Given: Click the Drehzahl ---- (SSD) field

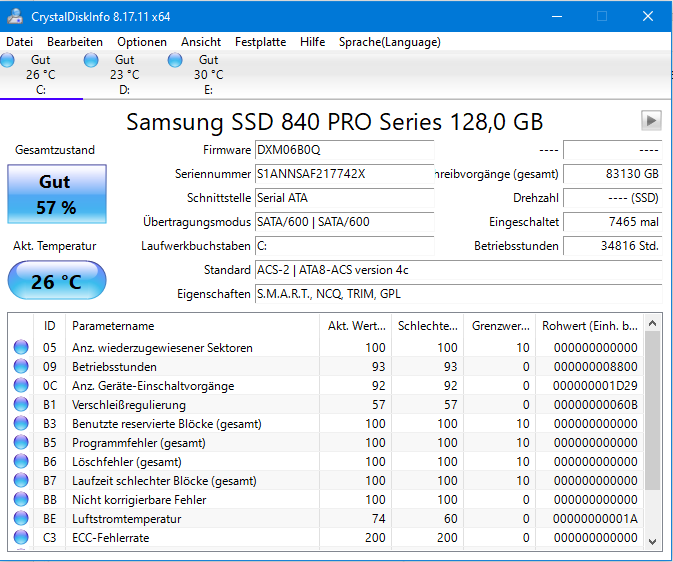Looking at the screenshot, I should tap(612, 198).
